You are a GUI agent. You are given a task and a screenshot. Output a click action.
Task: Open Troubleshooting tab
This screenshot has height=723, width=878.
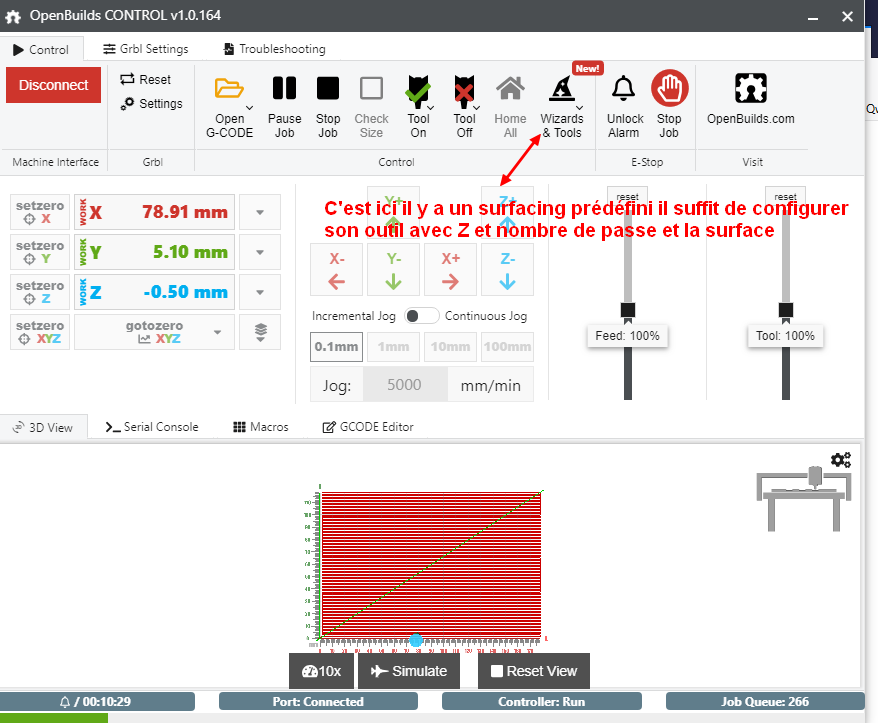pyautogui.click(x=274, y=49)
